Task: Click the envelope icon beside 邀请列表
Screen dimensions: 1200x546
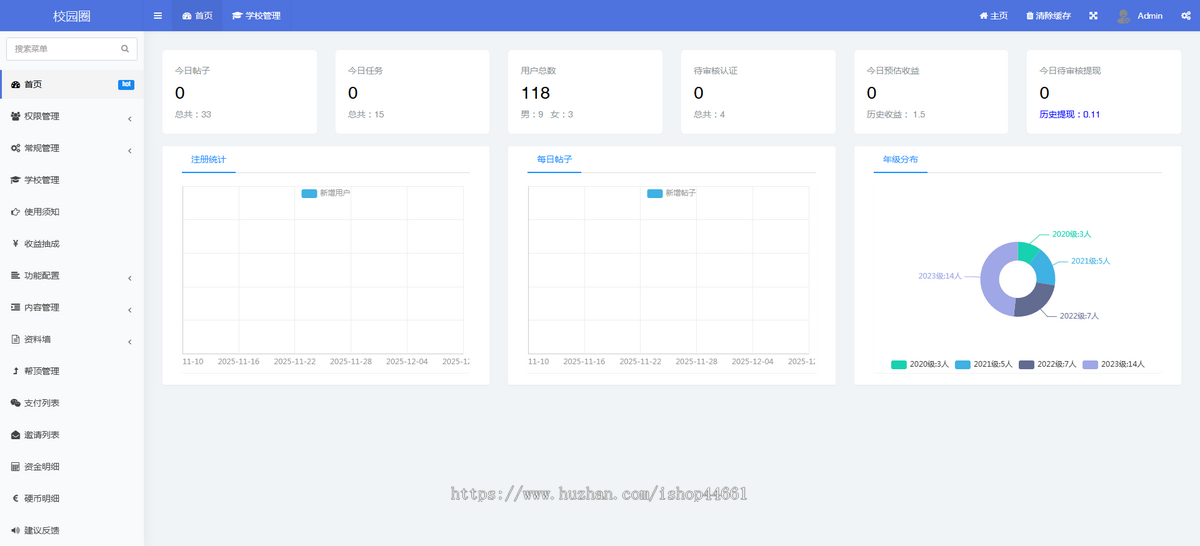Action: point(15,435)
